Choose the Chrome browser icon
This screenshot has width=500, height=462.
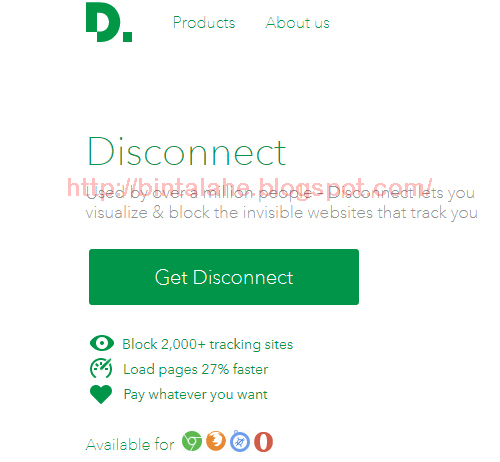[x=192, y=441]
